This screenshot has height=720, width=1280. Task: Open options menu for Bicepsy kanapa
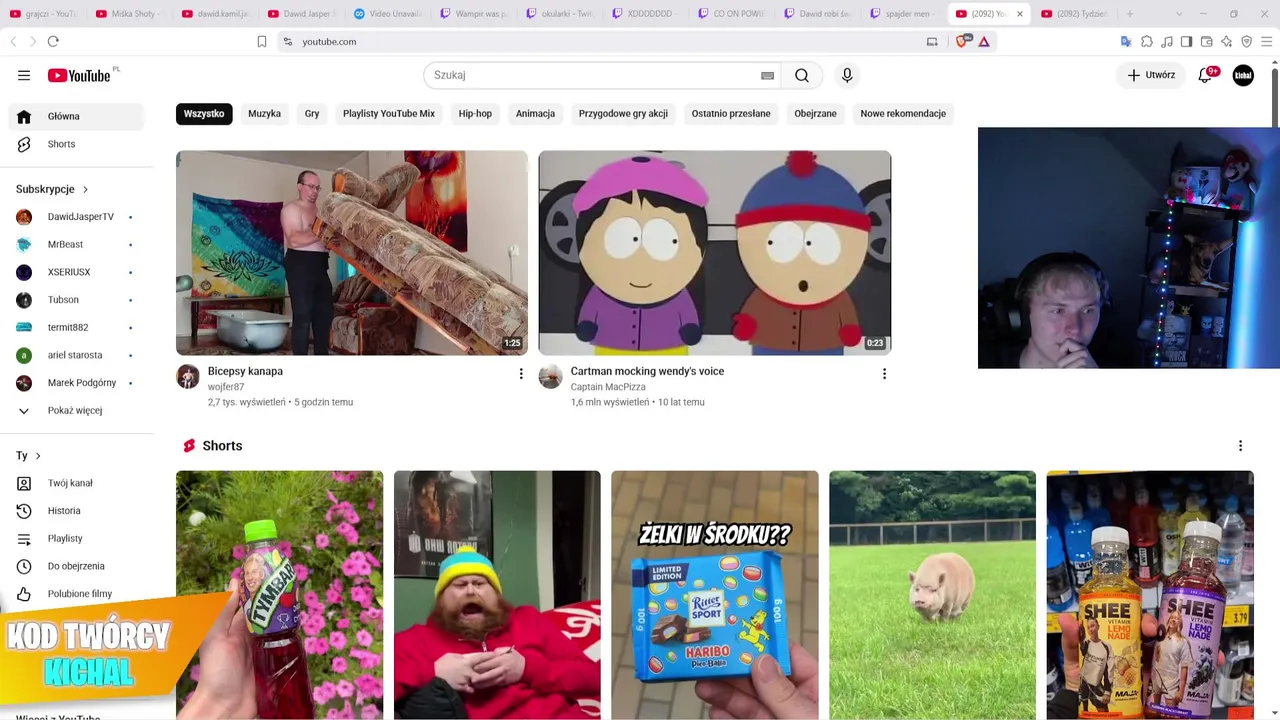pos(520,374)
